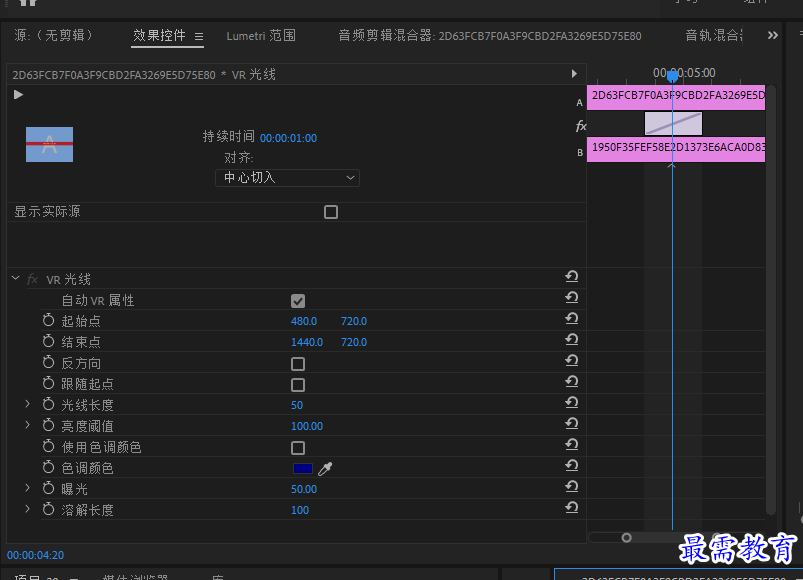Click the fx toggle icon beside VR 光线
The image size is (803, 580).
tap(32, 279)
